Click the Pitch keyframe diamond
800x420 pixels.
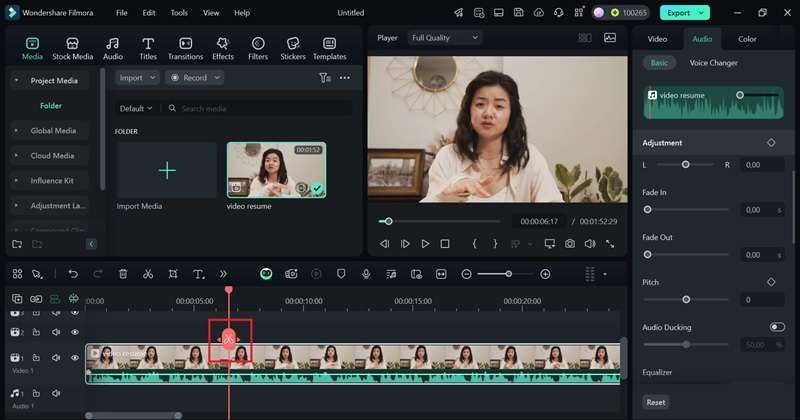771,282
